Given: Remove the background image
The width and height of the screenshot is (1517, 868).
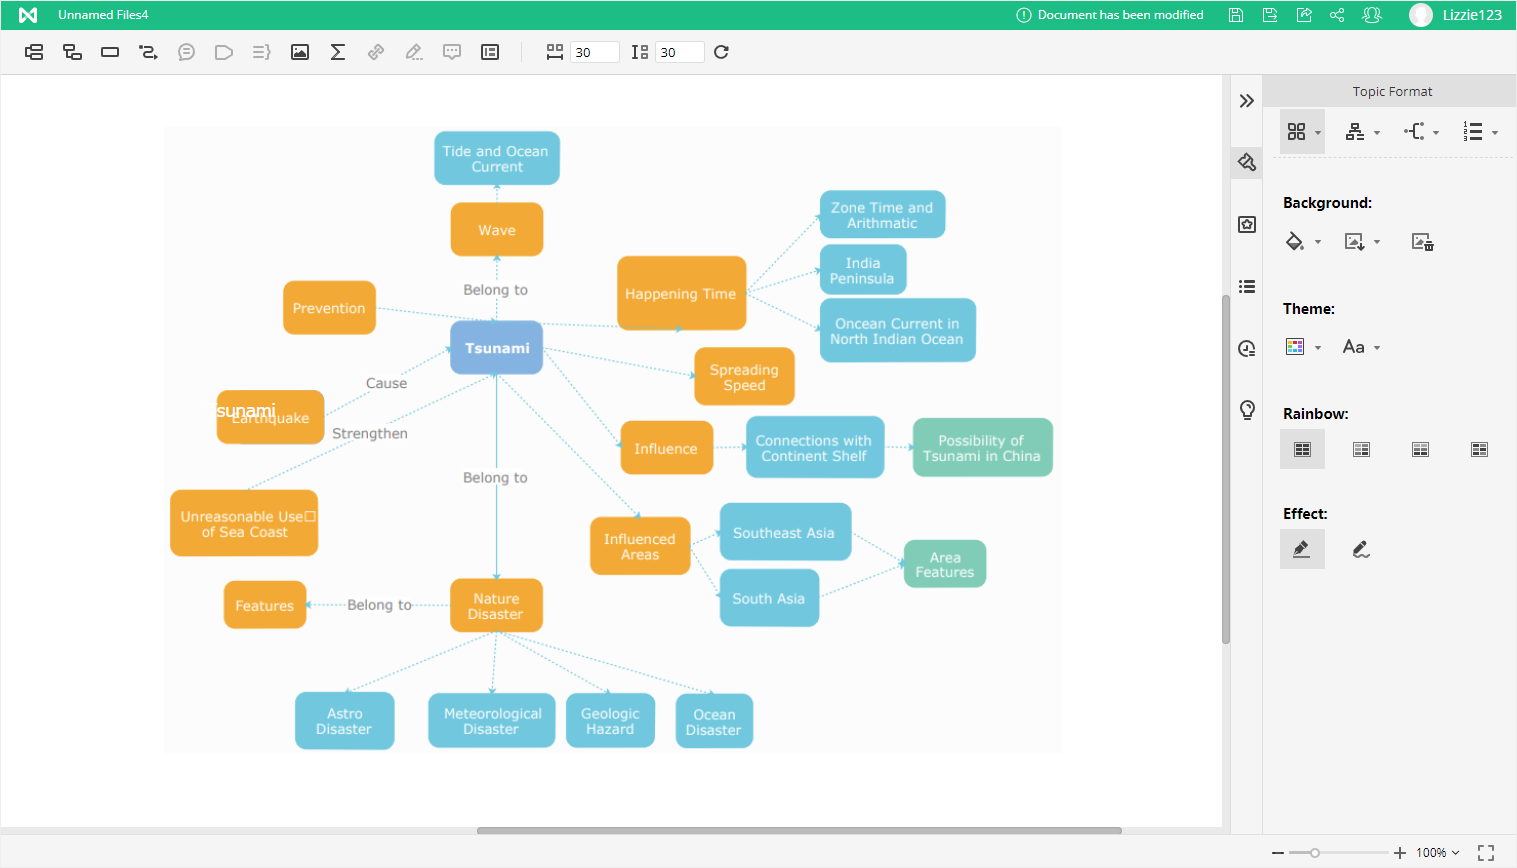Looking at the screenshot, I should pos(1422,242).
